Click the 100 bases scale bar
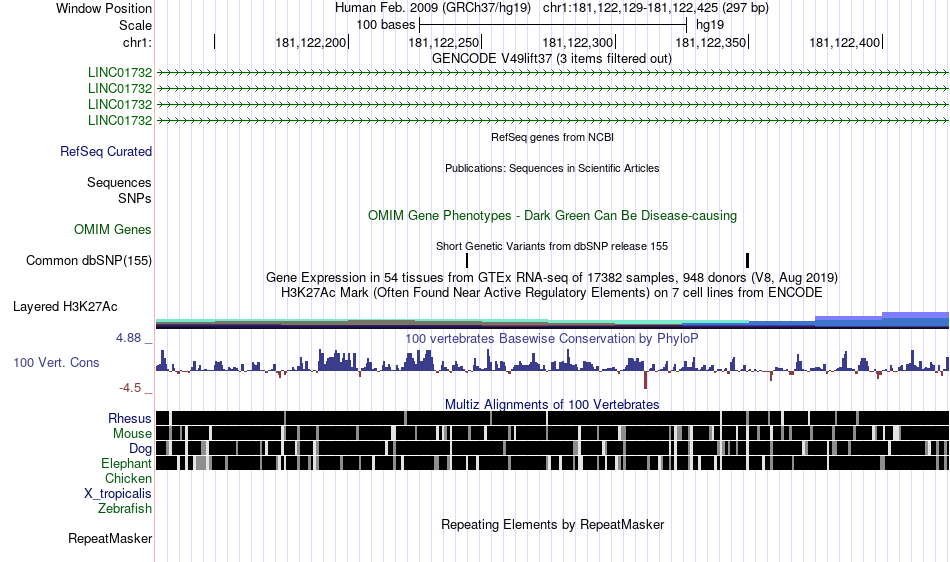950x562 pixels. [553, 25]
